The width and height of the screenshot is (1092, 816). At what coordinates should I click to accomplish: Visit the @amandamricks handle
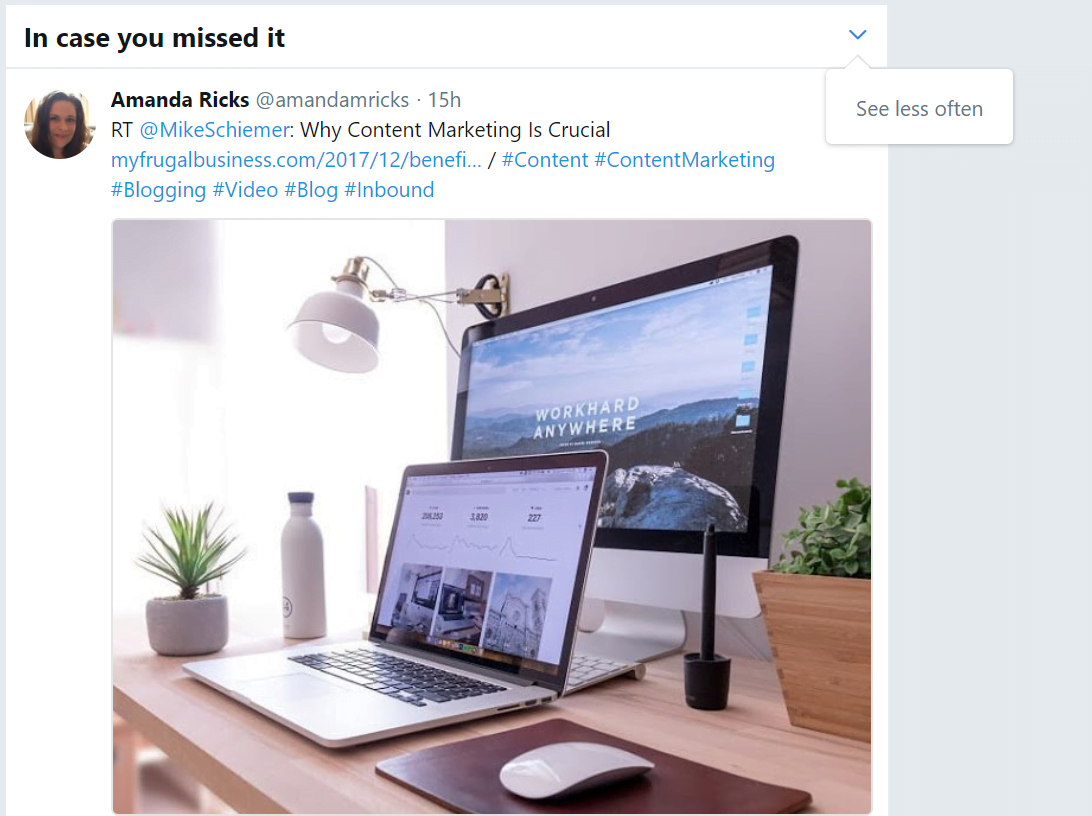[332, 100]
